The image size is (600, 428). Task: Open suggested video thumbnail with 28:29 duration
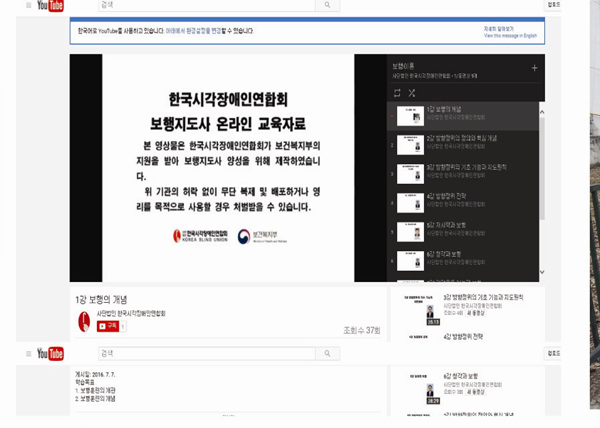[419, 388]
